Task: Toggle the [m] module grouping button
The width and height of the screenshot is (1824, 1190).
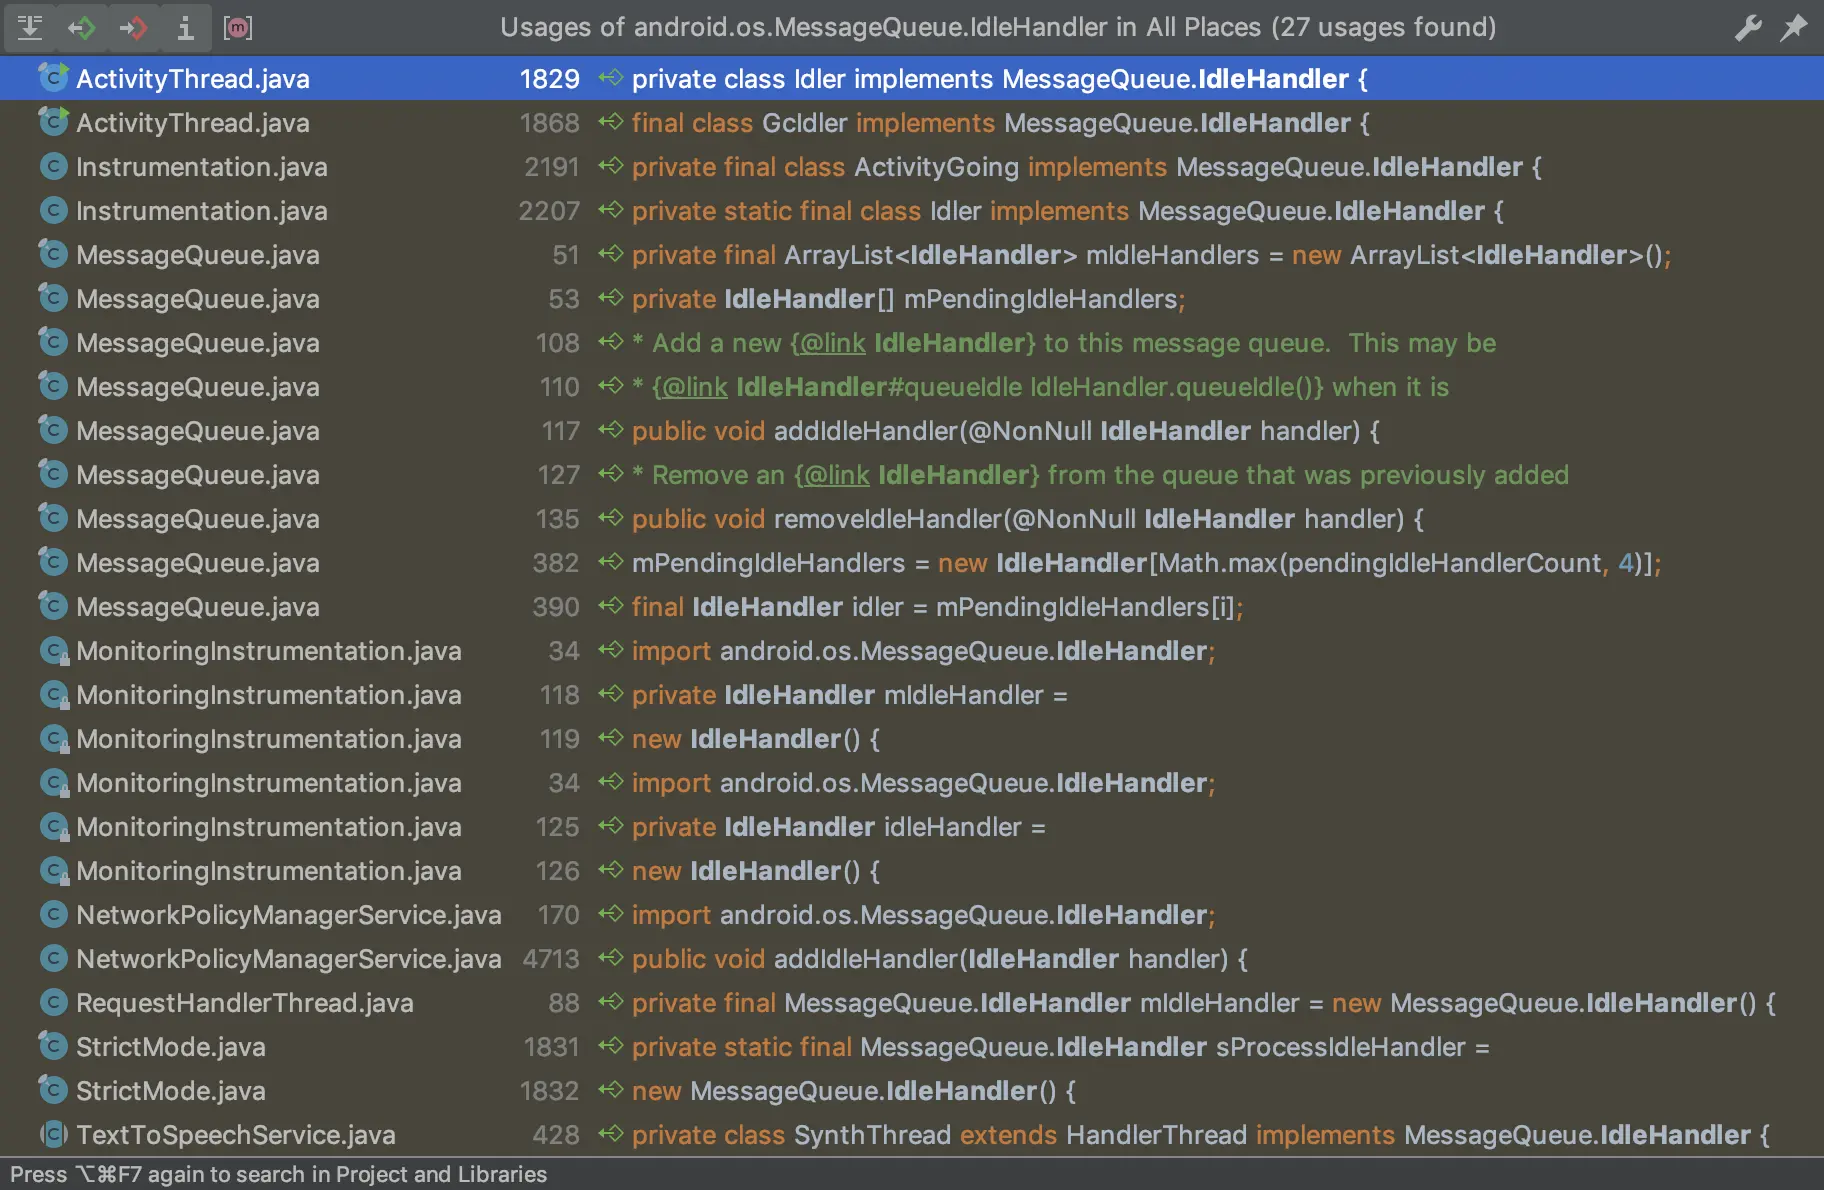Action: click(238, 27)
